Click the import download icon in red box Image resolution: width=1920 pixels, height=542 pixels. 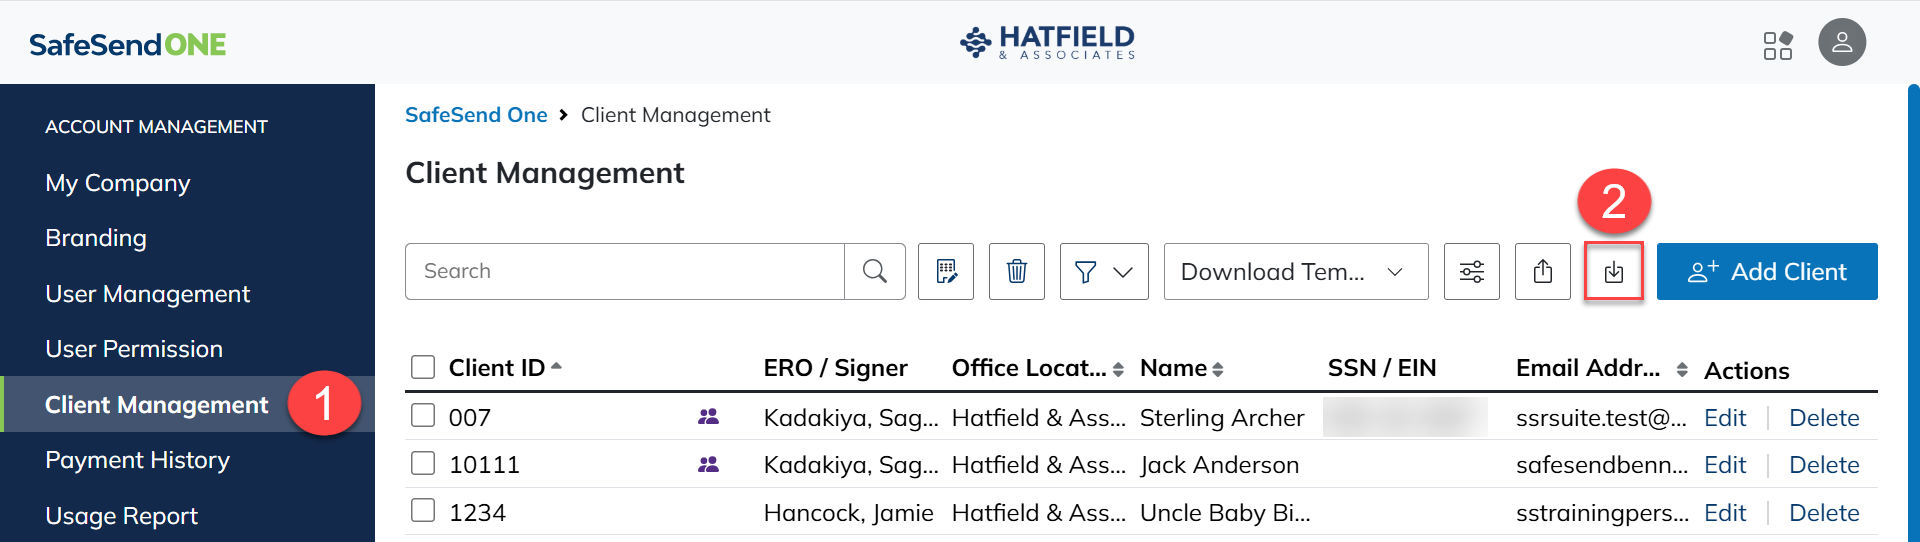click(x=1614, y=271)
